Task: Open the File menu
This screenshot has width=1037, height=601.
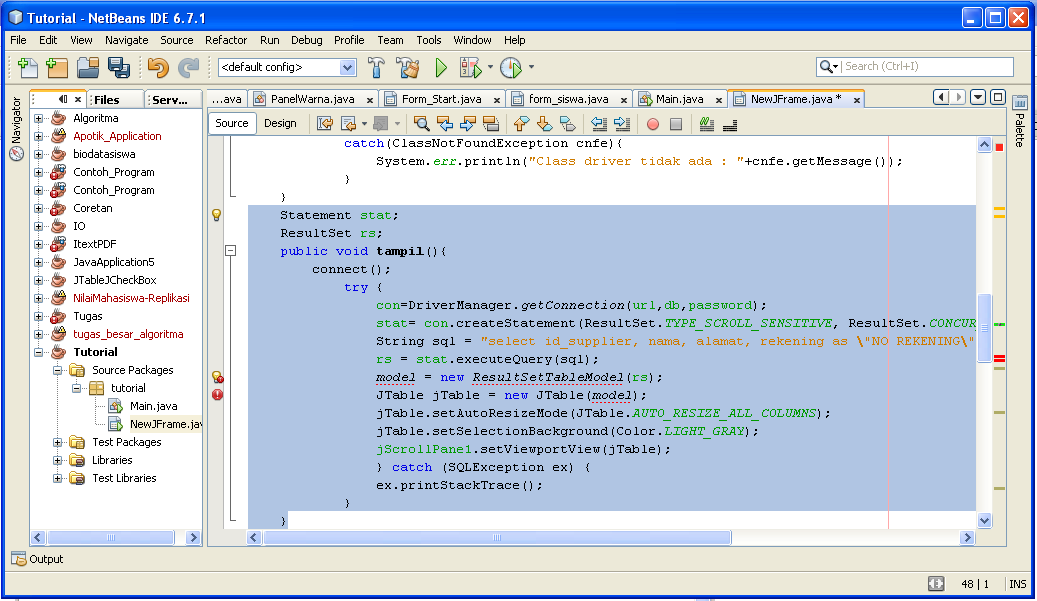Action: pos(19,40)
